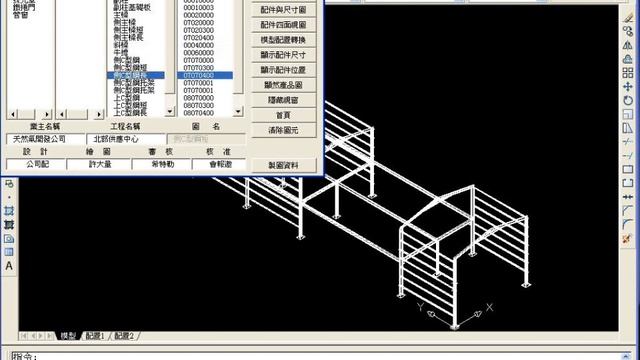Select the Erase tool in the modify toolbar
This screenshot has width=640, height=360.
[628, 18]
